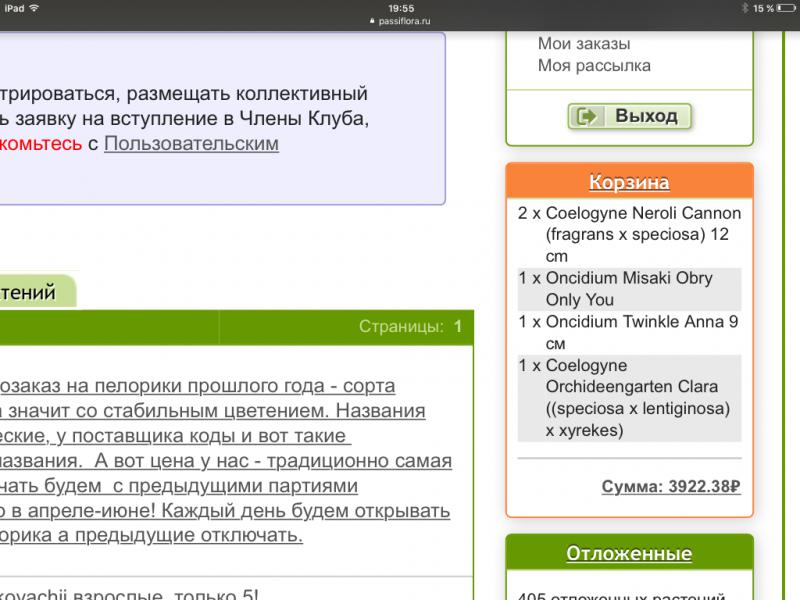
Task: Tap the battery icon at top right
Action: click(x=784, y=8)
